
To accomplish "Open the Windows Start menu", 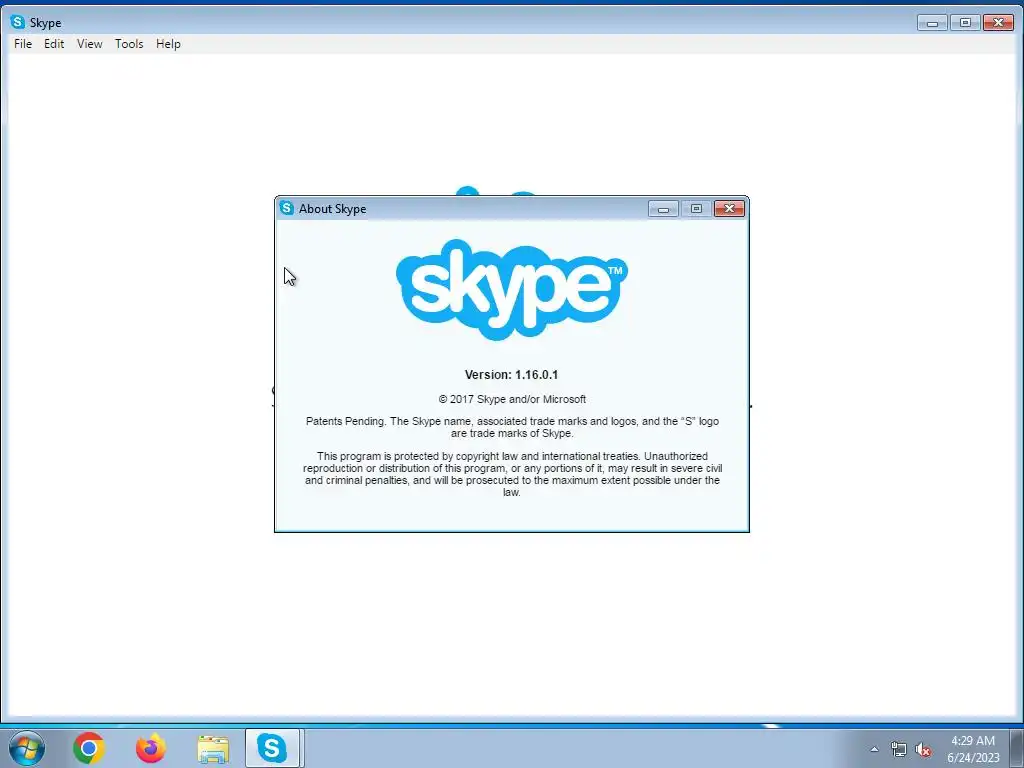I will pyautogui.click(x=27, y=748).
